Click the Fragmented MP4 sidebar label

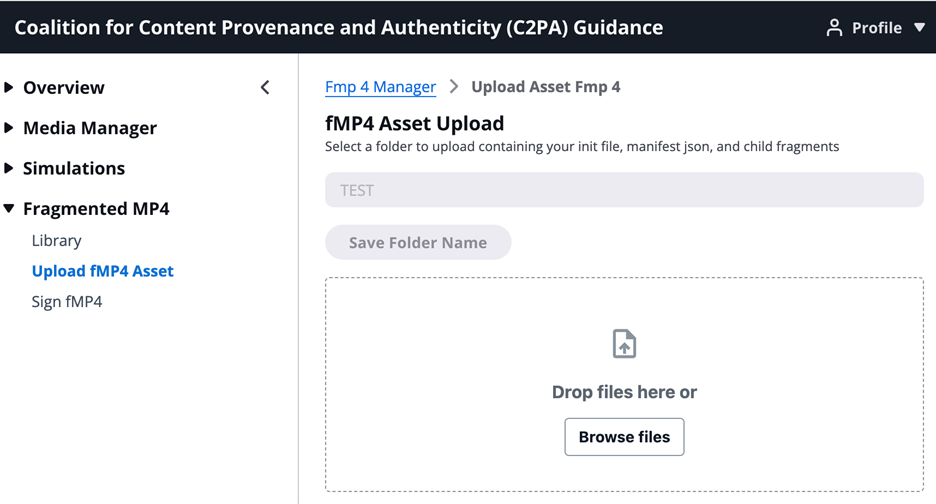(96, 209)
